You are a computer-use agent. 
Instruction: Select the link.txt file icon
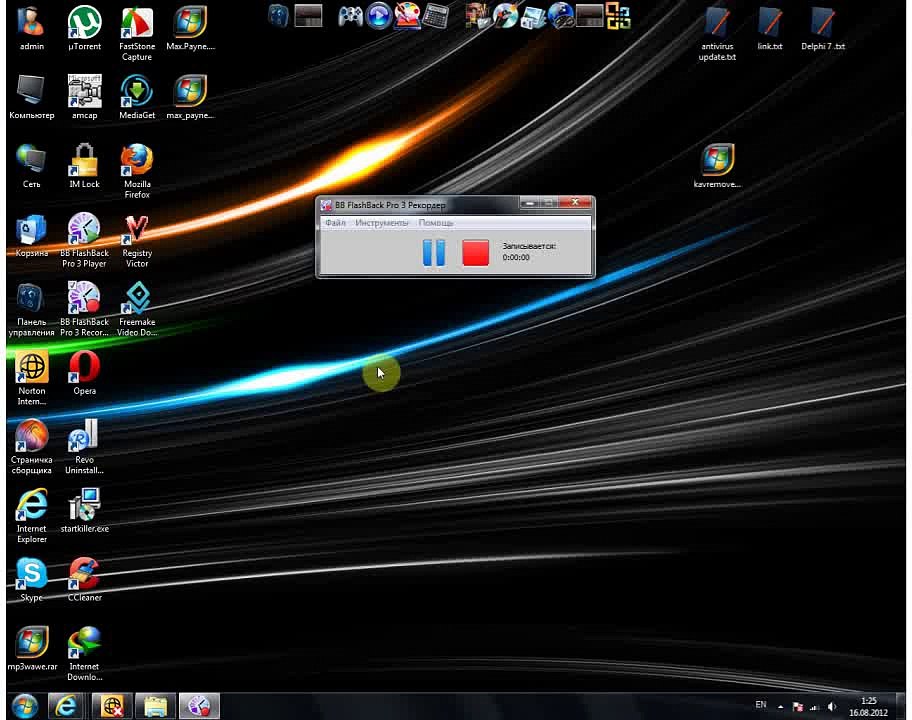pyautogui.click(x=770, y=28)
